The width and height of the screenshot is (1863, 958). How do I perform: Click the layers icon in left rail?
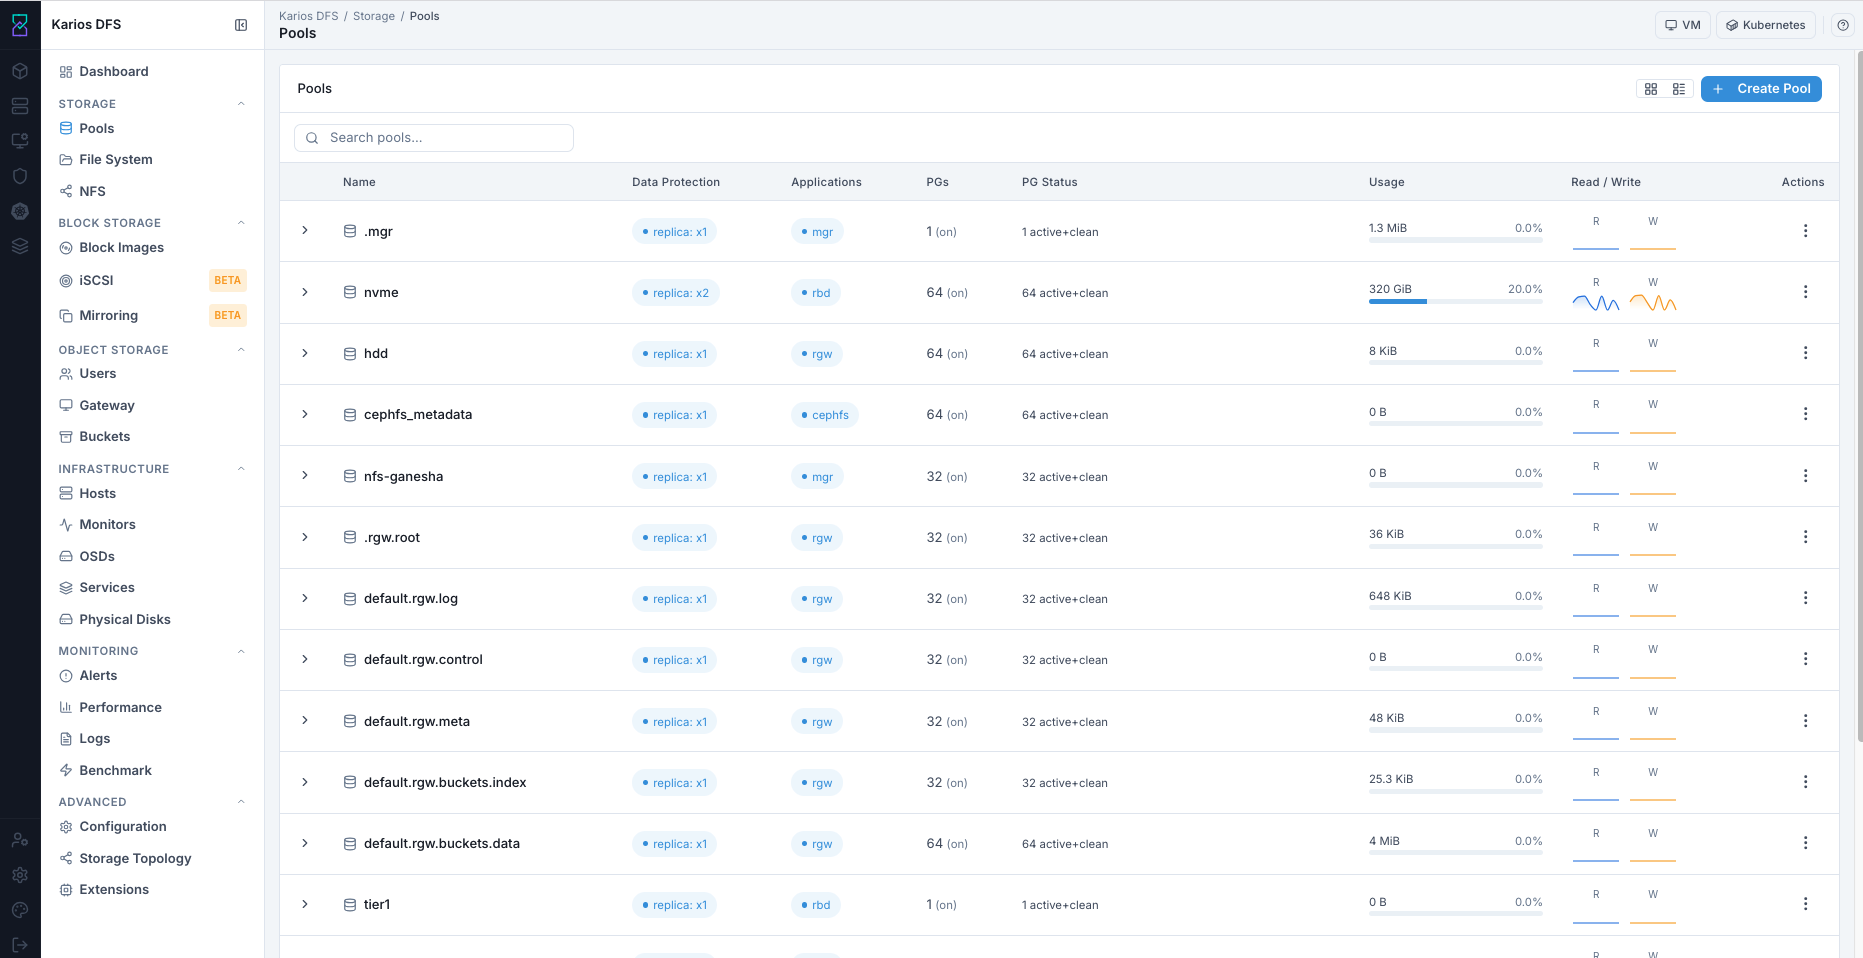20,246
